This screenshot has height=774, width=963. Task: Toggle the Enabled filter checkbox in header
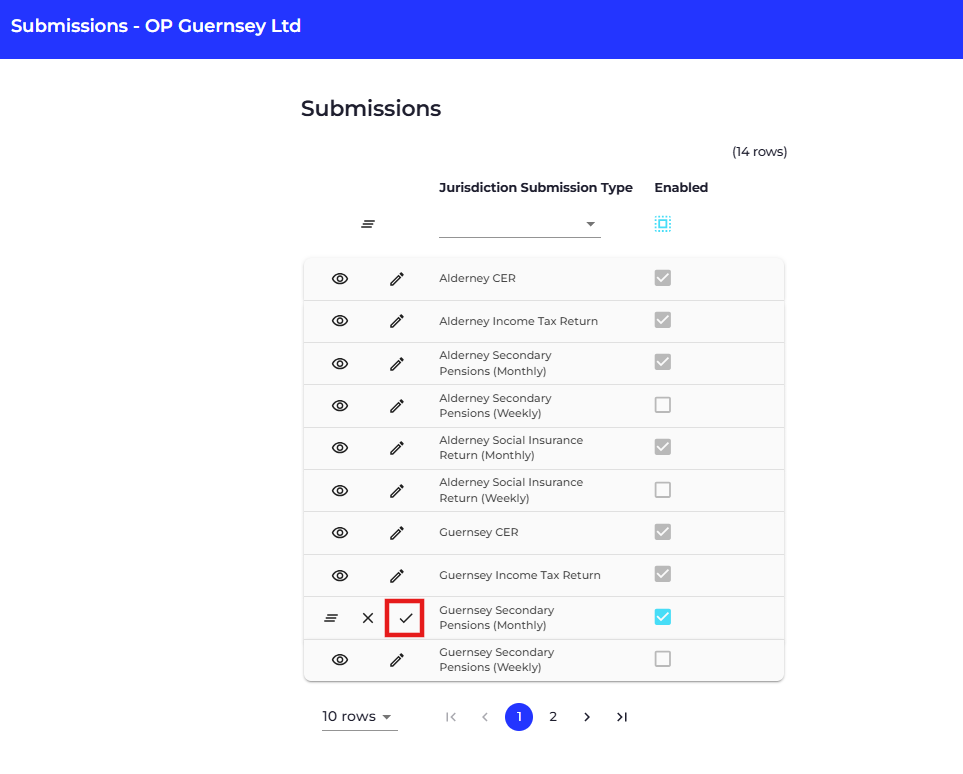tap(663, 224)
